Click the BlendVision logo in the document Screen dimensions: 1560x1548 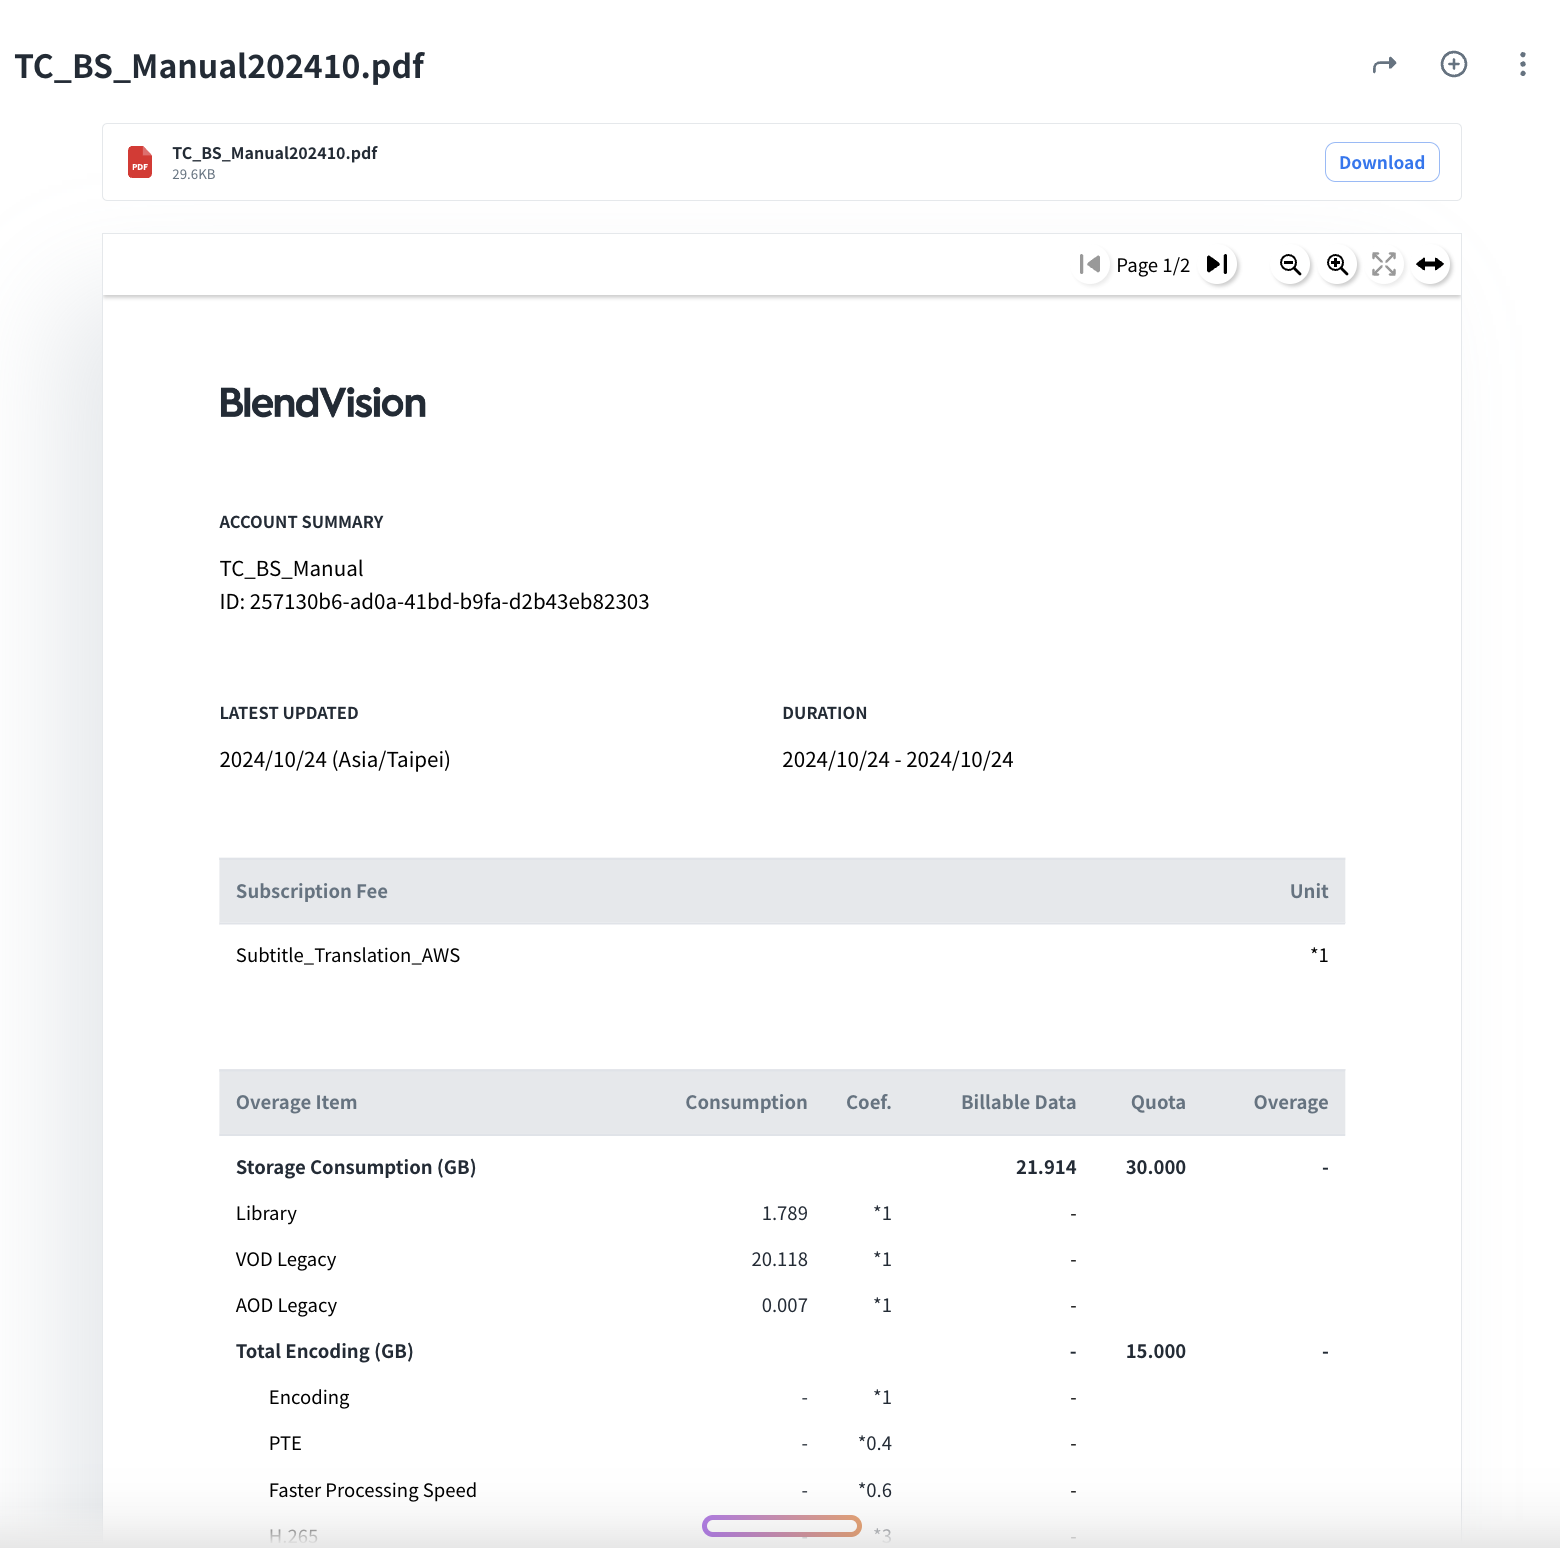point(322,403)
